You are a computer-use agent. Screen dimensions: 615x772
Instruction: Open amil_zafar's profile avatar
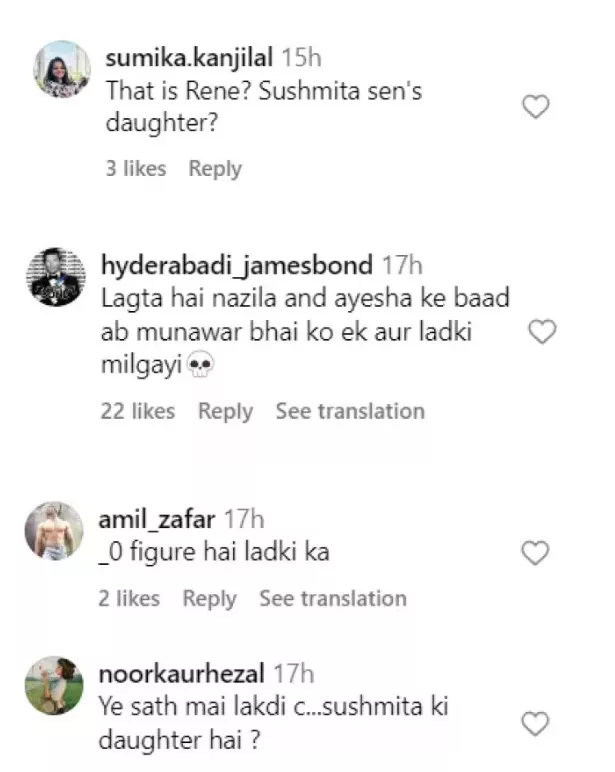pyautogui.click(x=54, y=530)
